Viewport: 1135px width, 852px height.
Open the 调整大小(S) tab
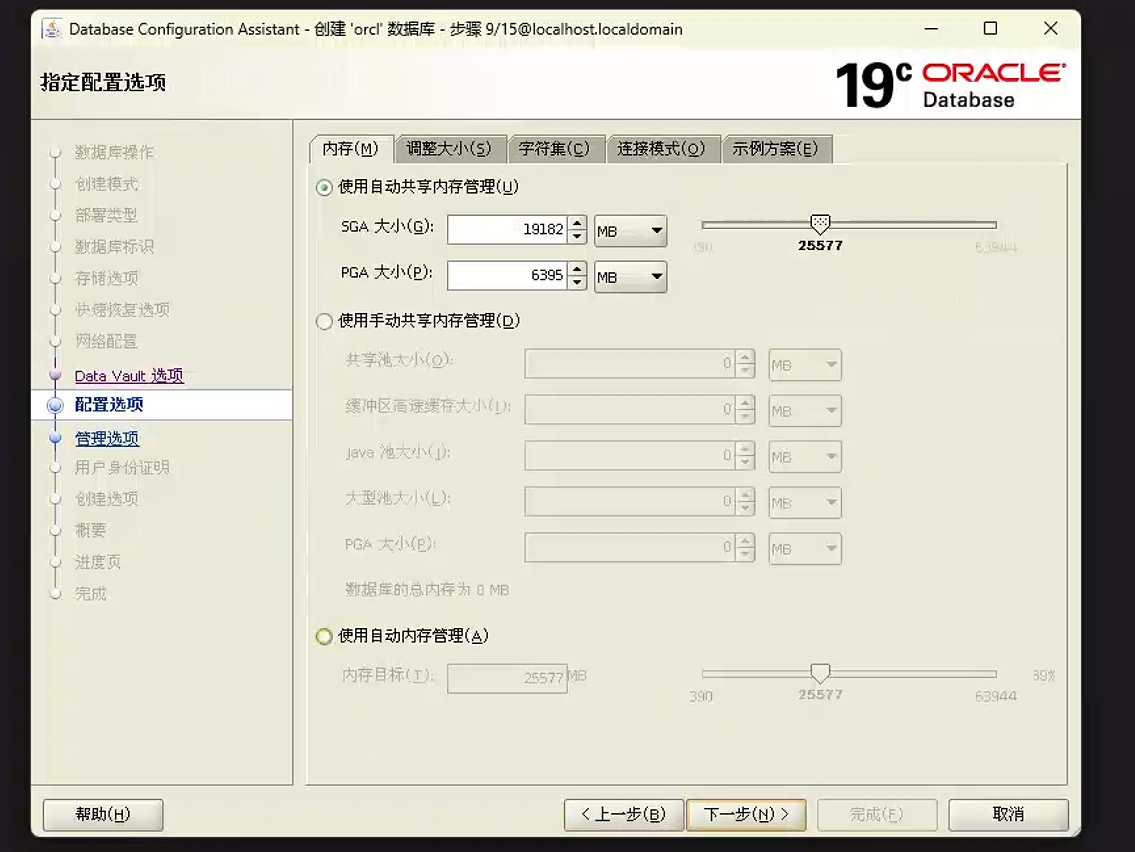(x=449, y=149)
